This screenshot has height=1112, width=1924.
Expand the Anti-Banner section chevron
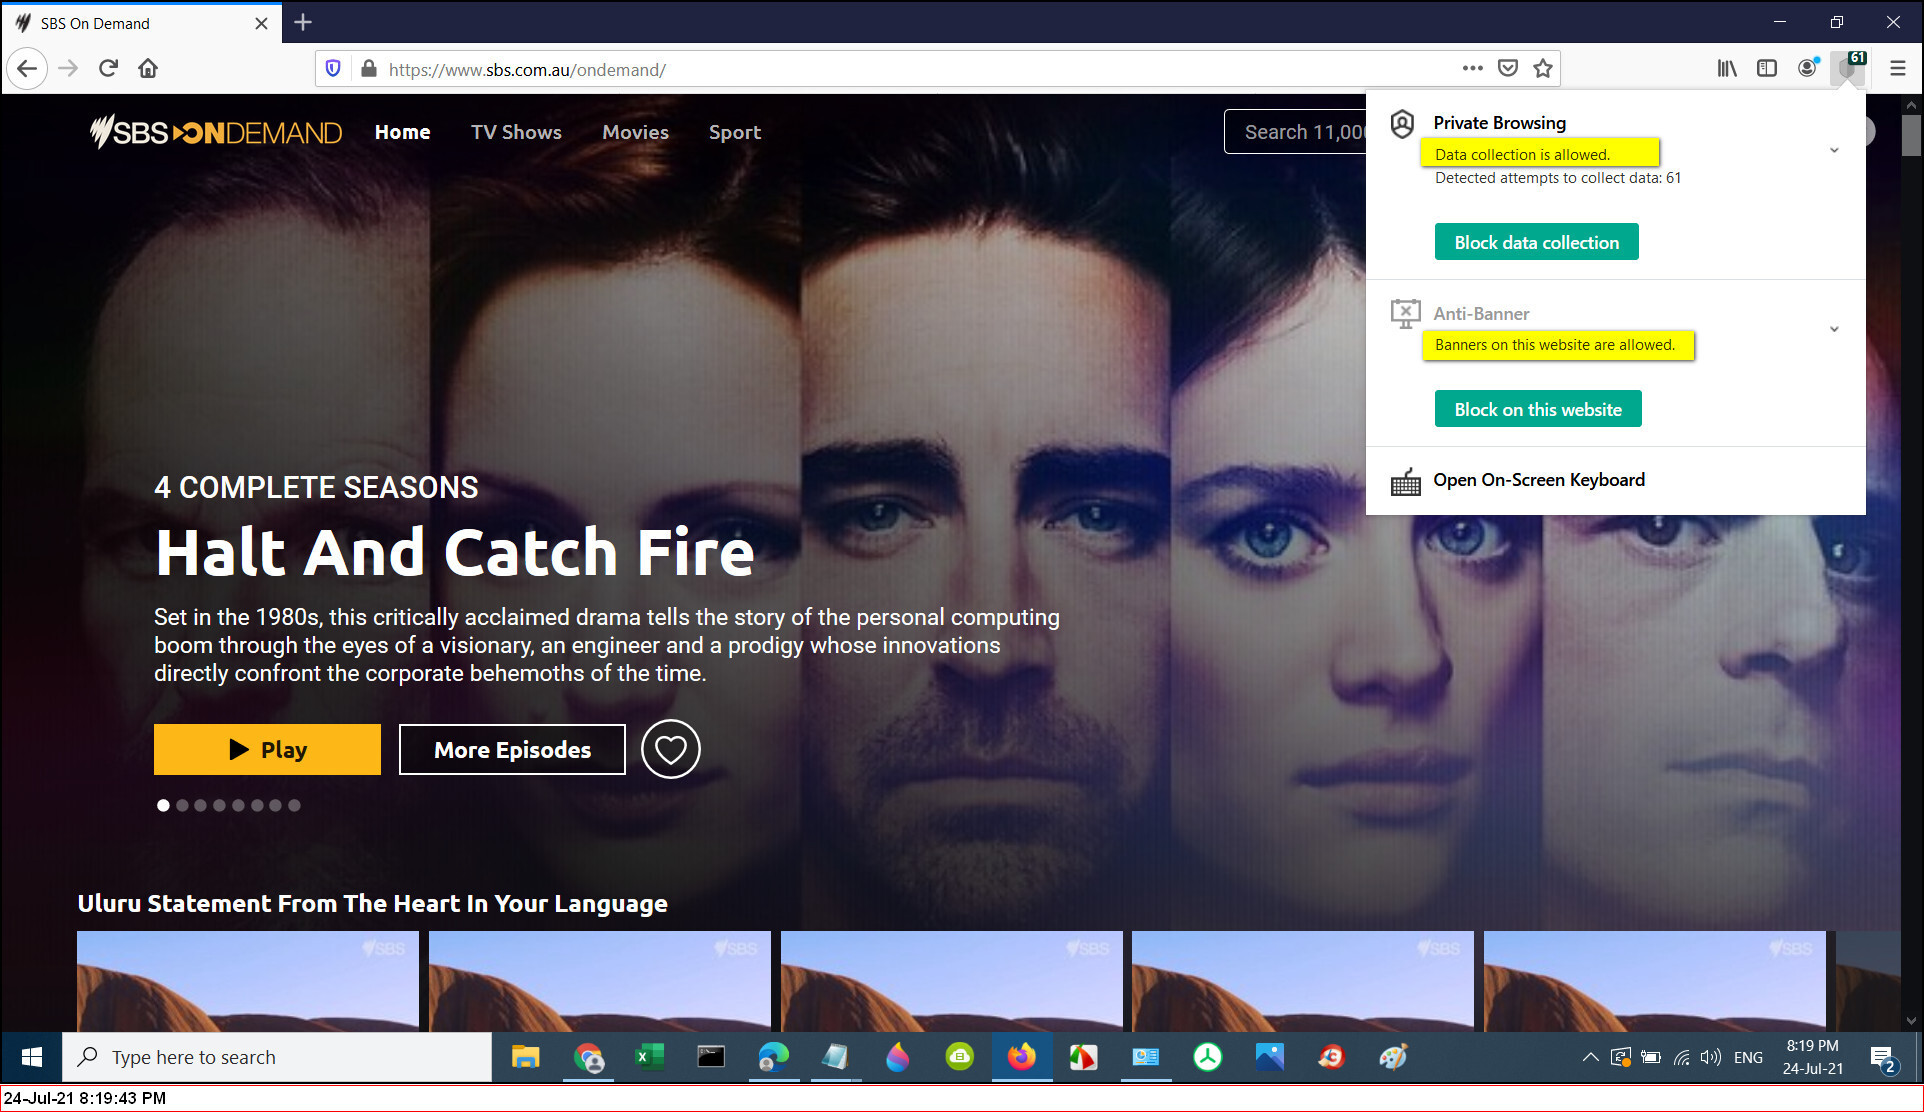click(x=1834, y=329)
